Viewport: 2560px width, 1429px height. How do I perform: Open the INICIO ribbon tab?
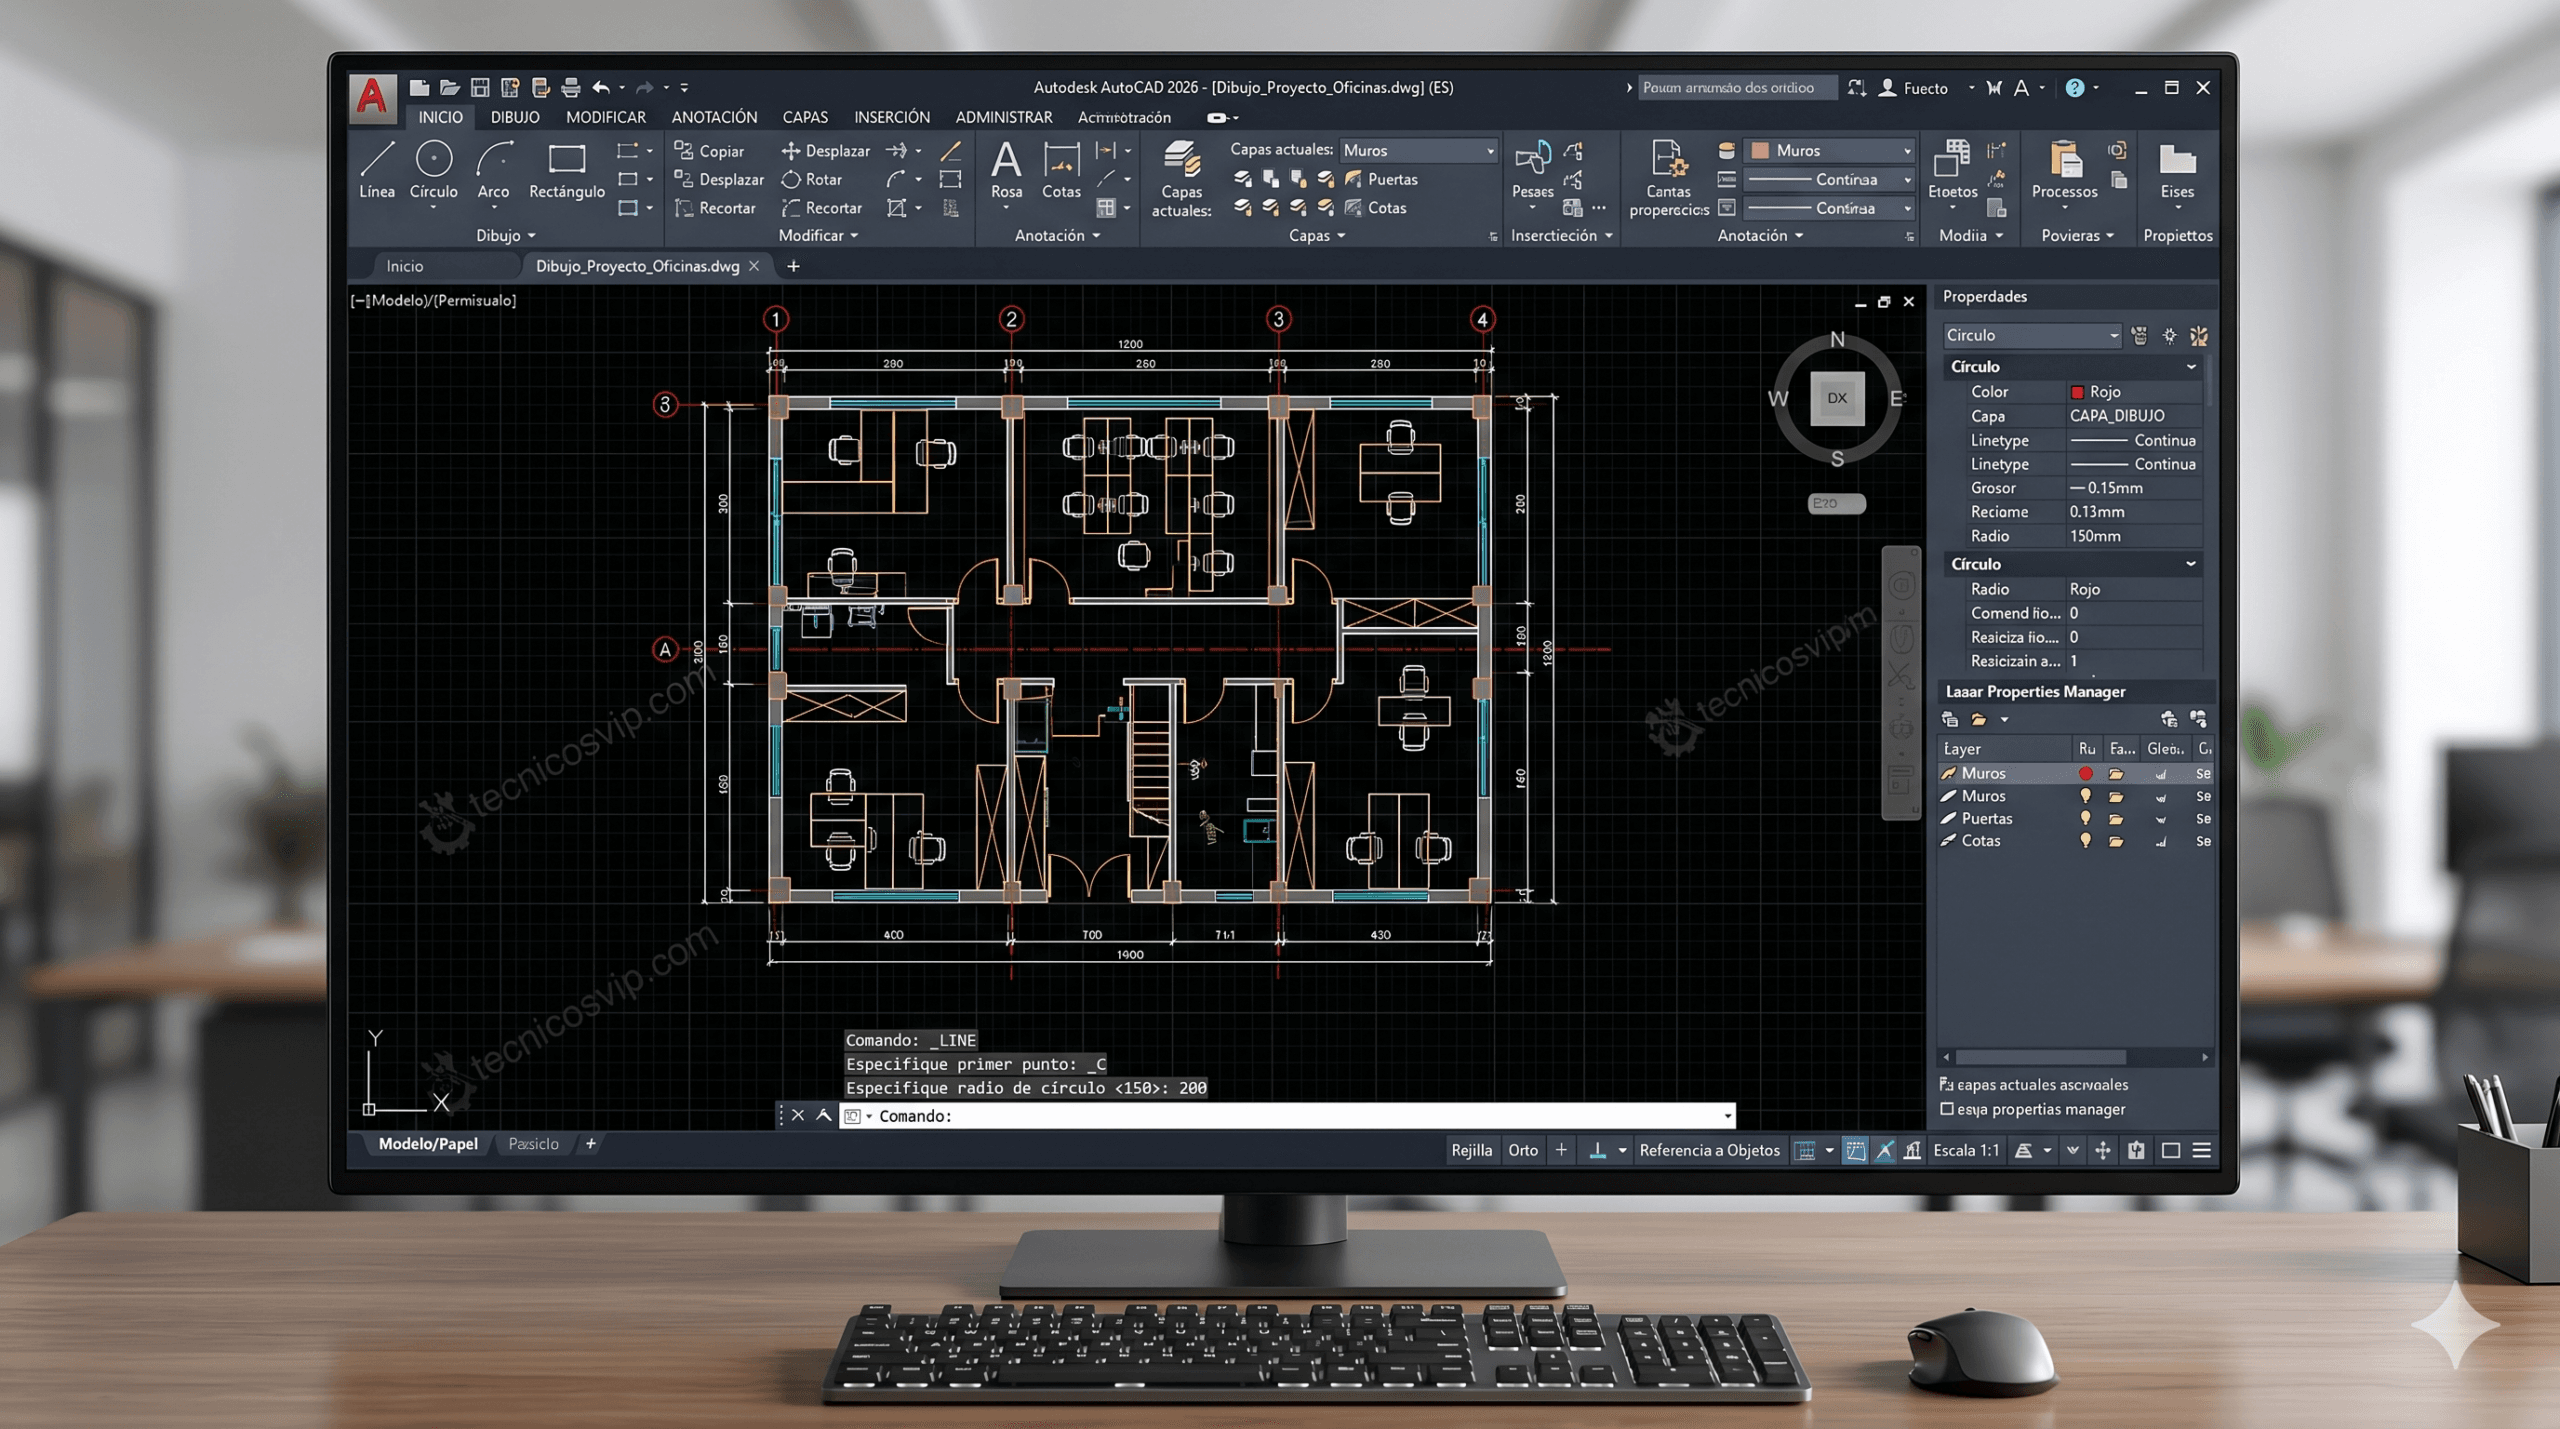pos(440,118)
